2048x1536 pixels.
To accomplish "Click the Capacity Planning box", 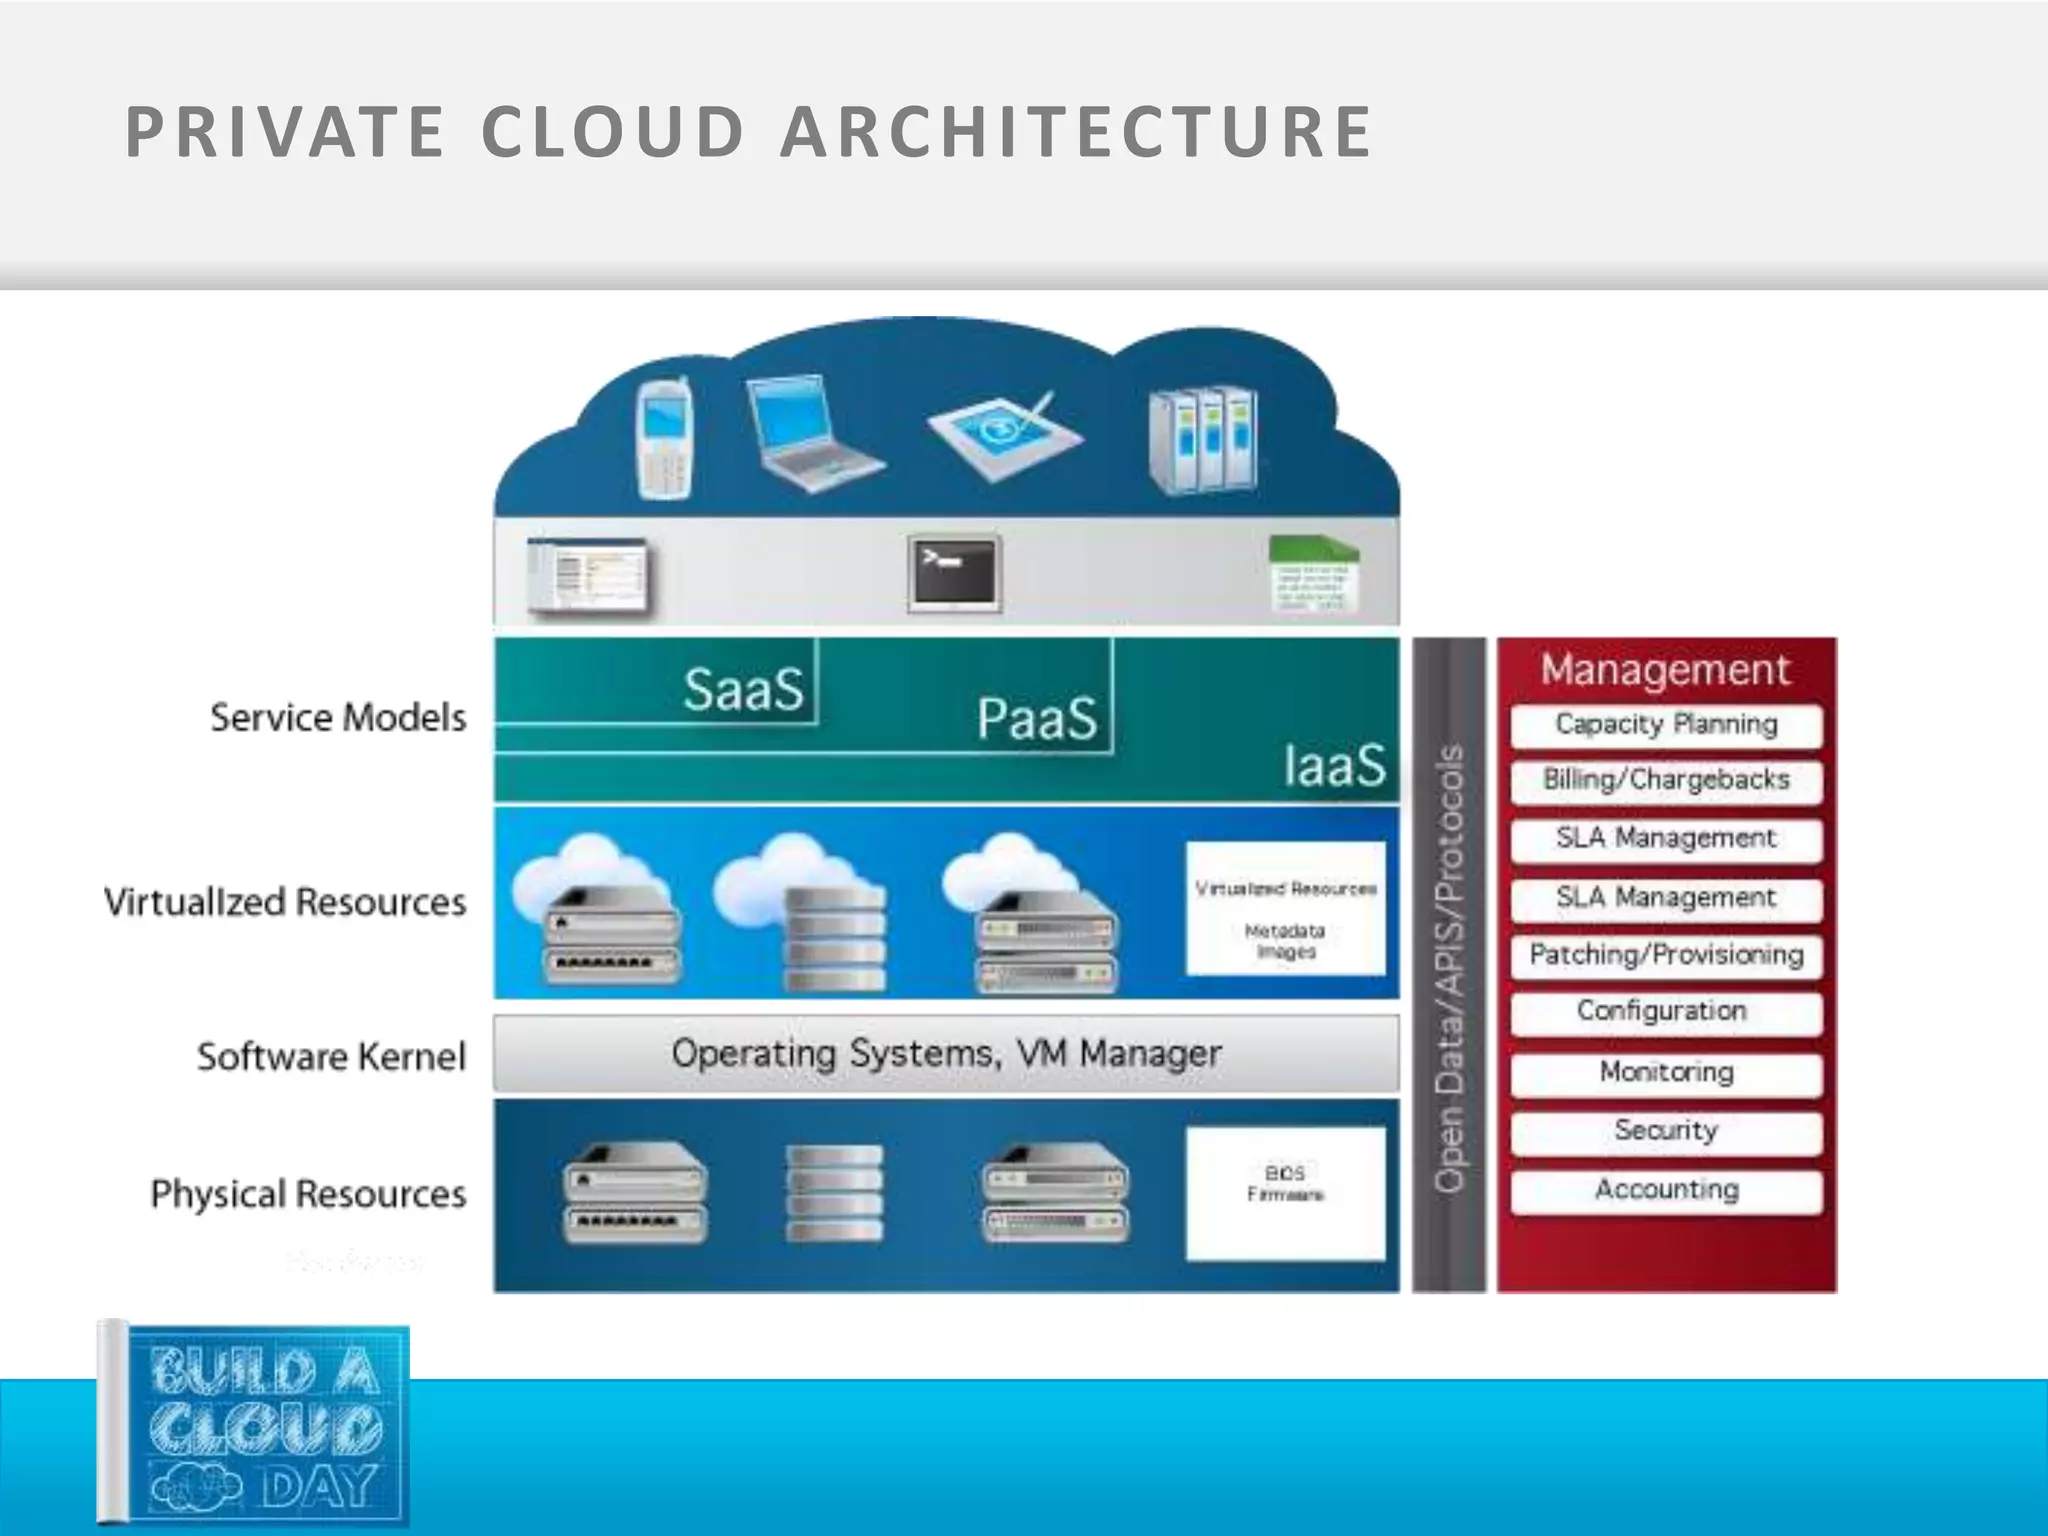I will [x=1666, y=725].
